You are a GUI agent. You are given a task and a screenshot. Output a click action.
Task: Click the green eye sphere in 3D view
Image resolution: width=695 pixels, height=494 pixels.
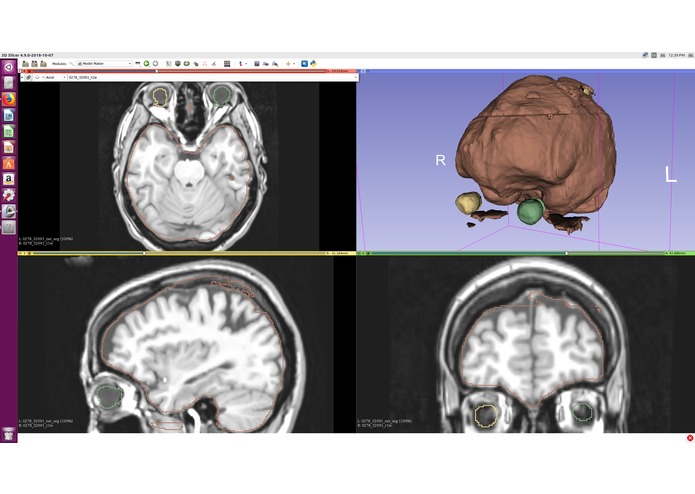point(531,211)
